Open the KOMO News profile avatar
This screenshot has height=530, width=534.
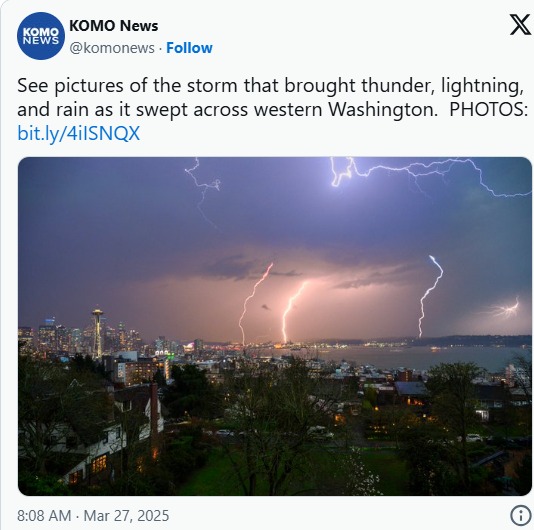[41, 36]
